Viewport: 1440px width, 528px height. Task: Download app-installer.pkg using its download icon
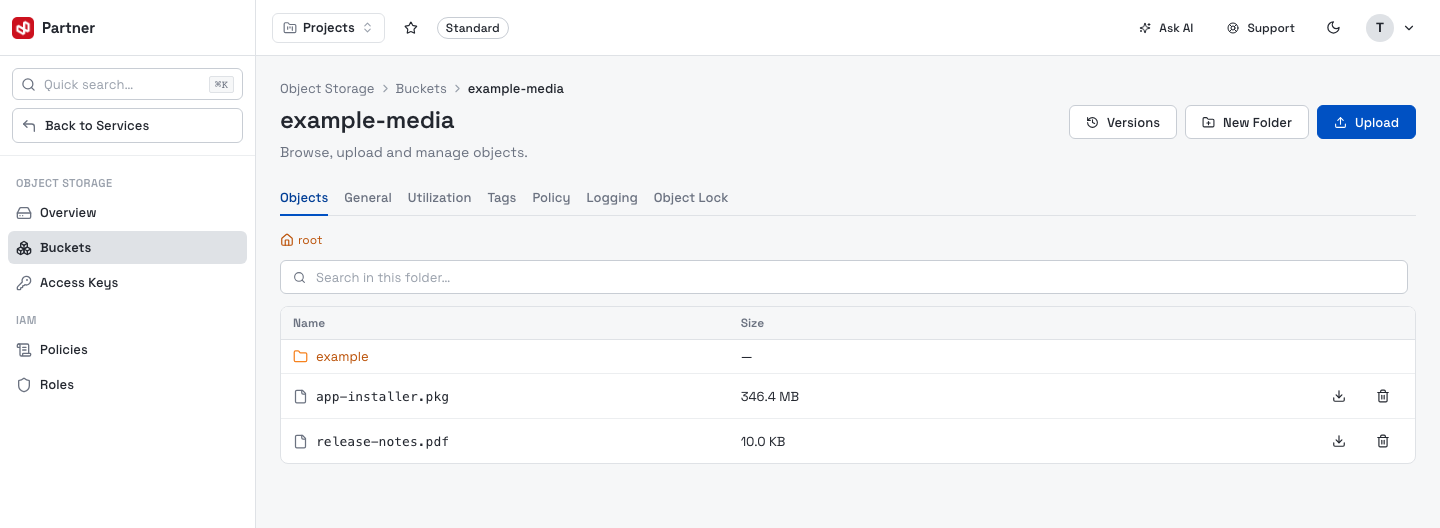[x=1339, y=396]
